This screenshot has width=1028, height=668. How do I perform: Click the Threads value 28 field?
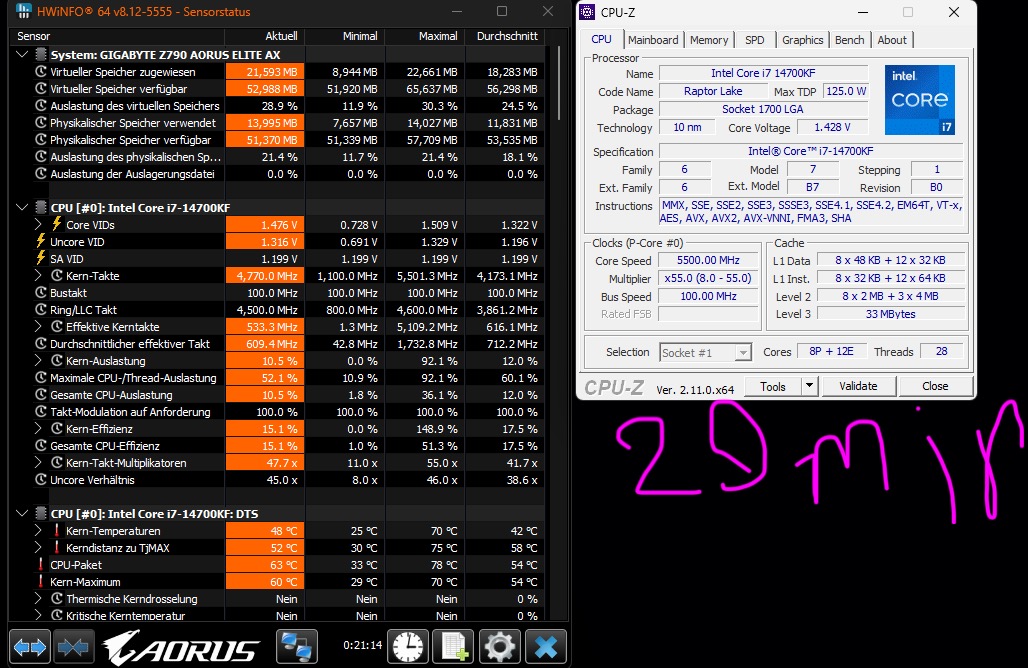click(941, 351)
